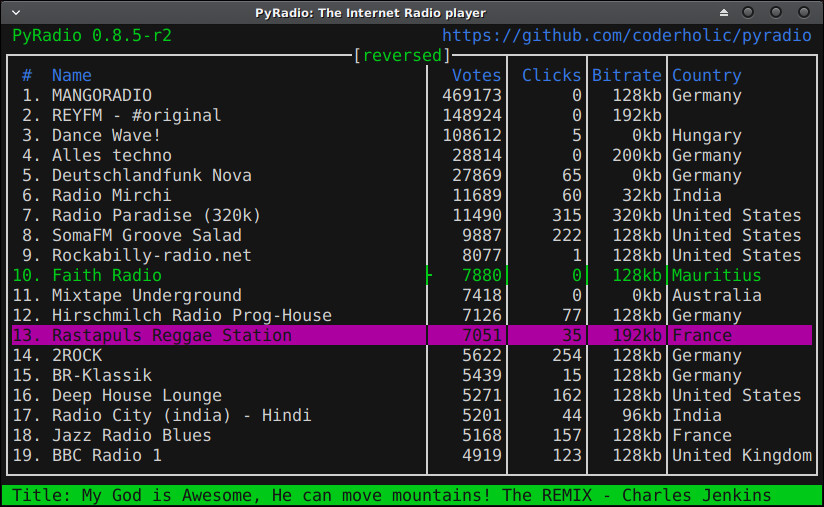Click the now-playing title status bar
This screenshot has width=824, height=507.
(x=412, y=495)
